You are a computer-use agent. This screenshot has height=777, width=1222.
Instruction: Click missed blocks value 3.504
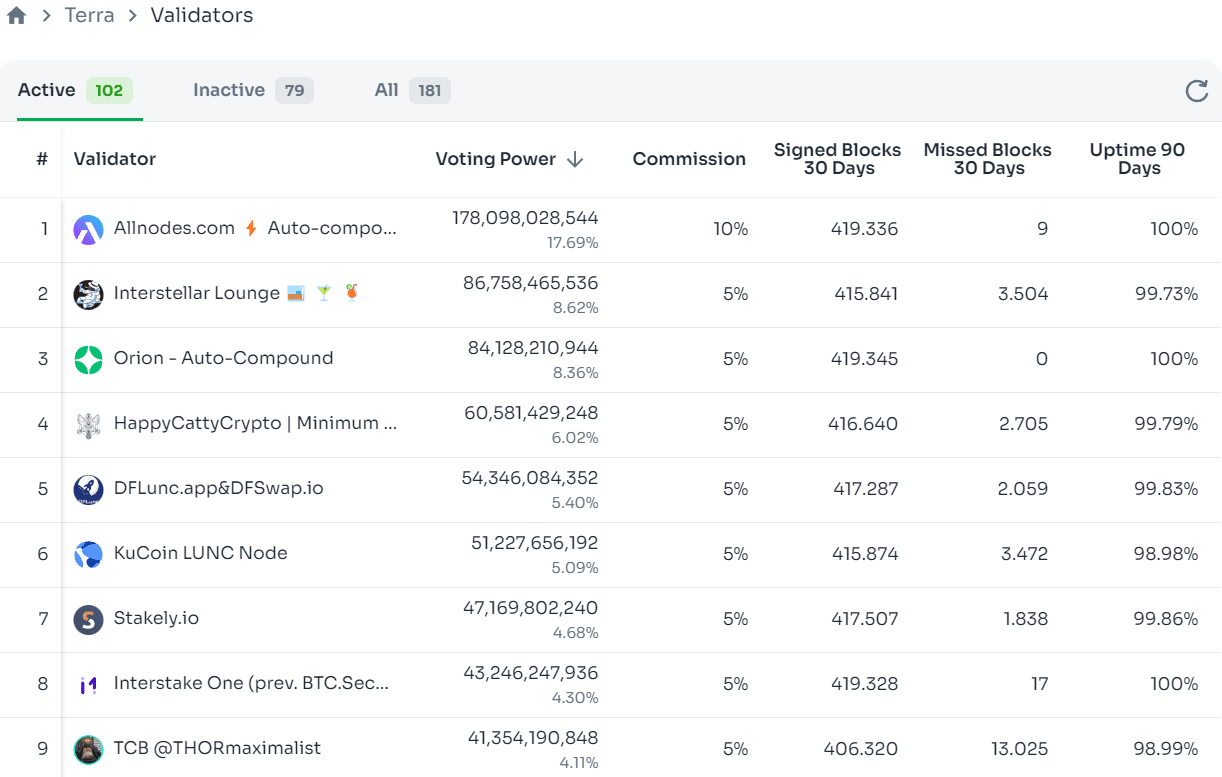pyautogui.click(x=1024, y=294)
